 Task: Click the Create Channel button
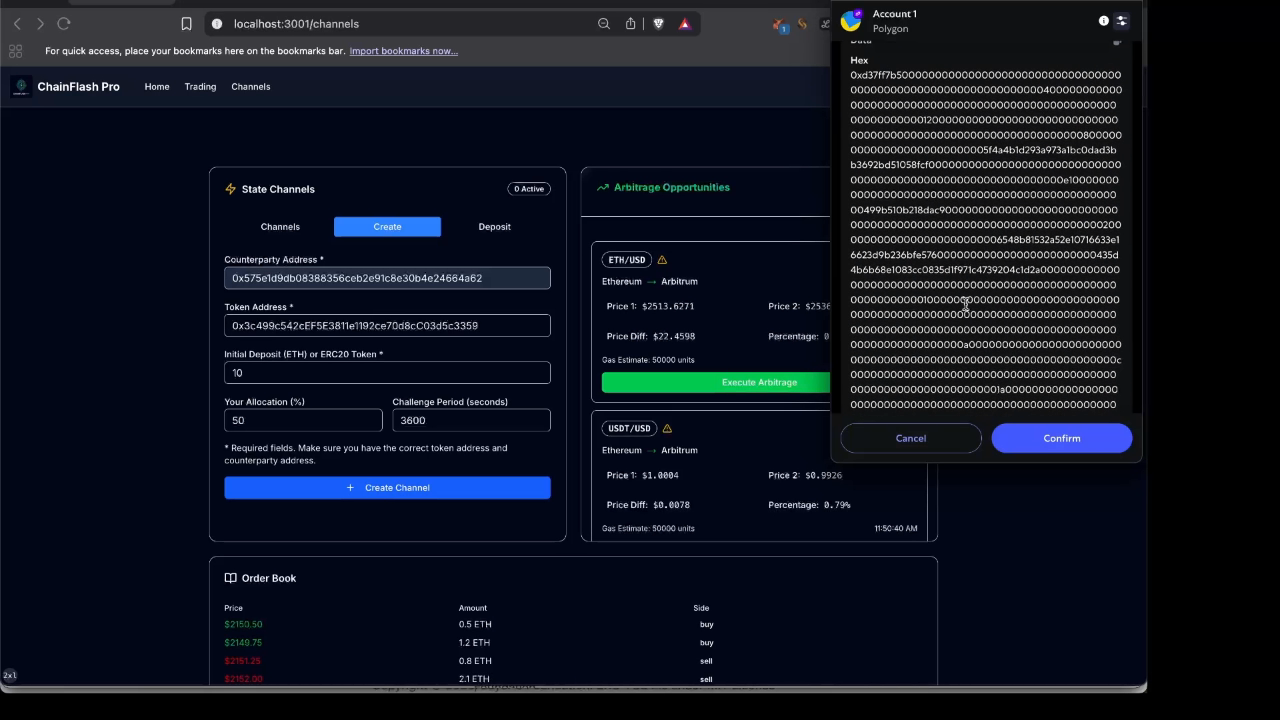(388, 488)
